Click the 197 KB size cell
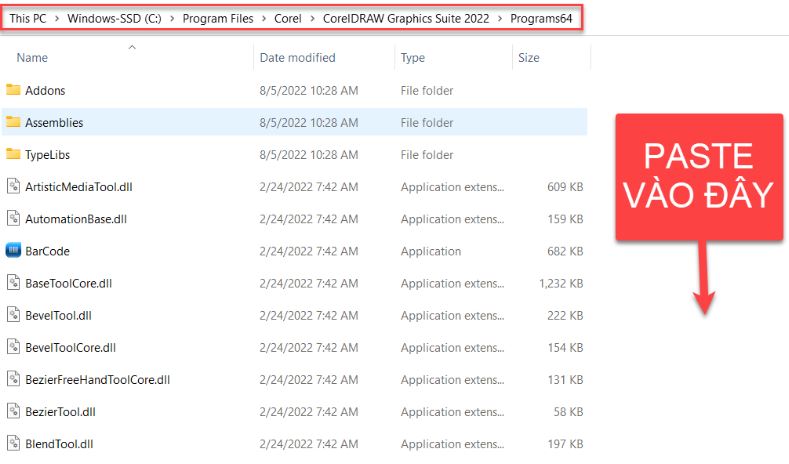The width and height of the screenshot is (789, 464). click(566, 444)
